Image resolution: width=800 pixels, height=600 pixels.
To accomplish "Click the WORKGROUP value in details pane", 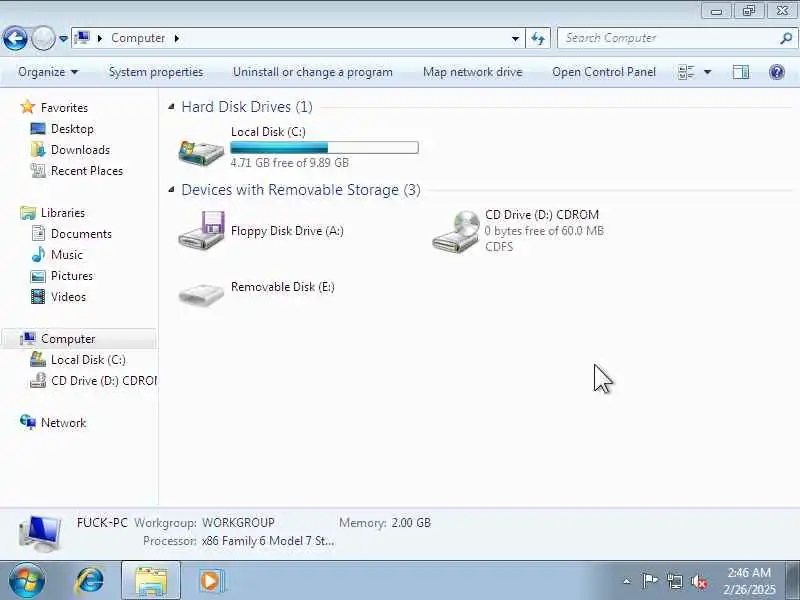I will (x=238, y=522).
